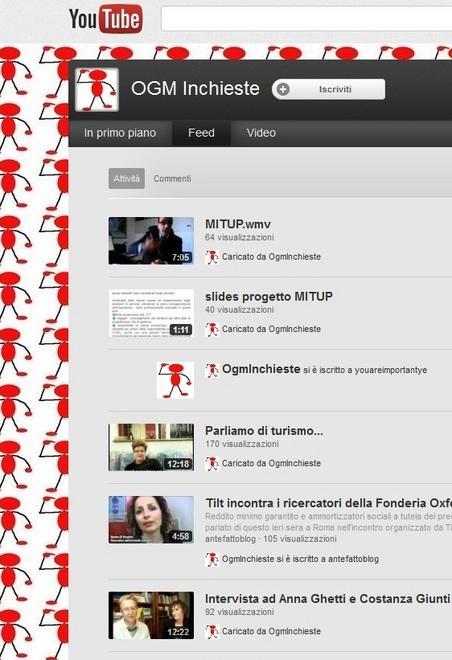Open the OgmInchieste bold name link
The image size is (452, 660).
click(261, 369)
